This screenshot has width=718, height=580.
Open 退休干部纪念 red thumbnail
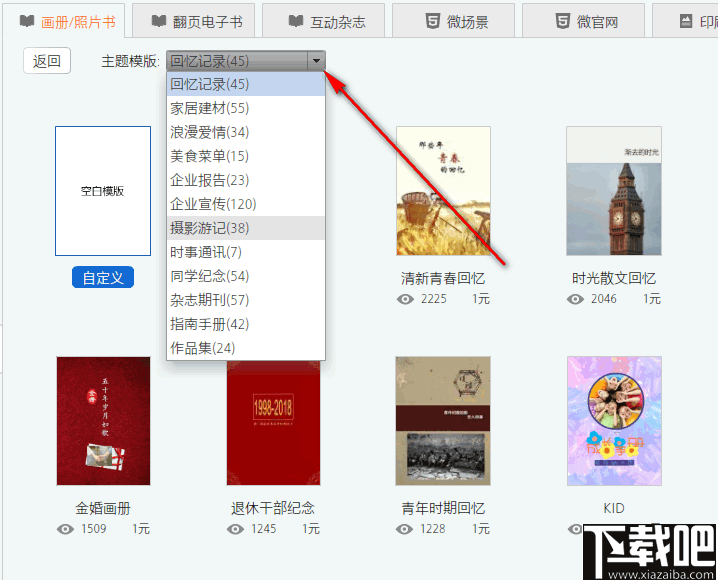(273, 423)
